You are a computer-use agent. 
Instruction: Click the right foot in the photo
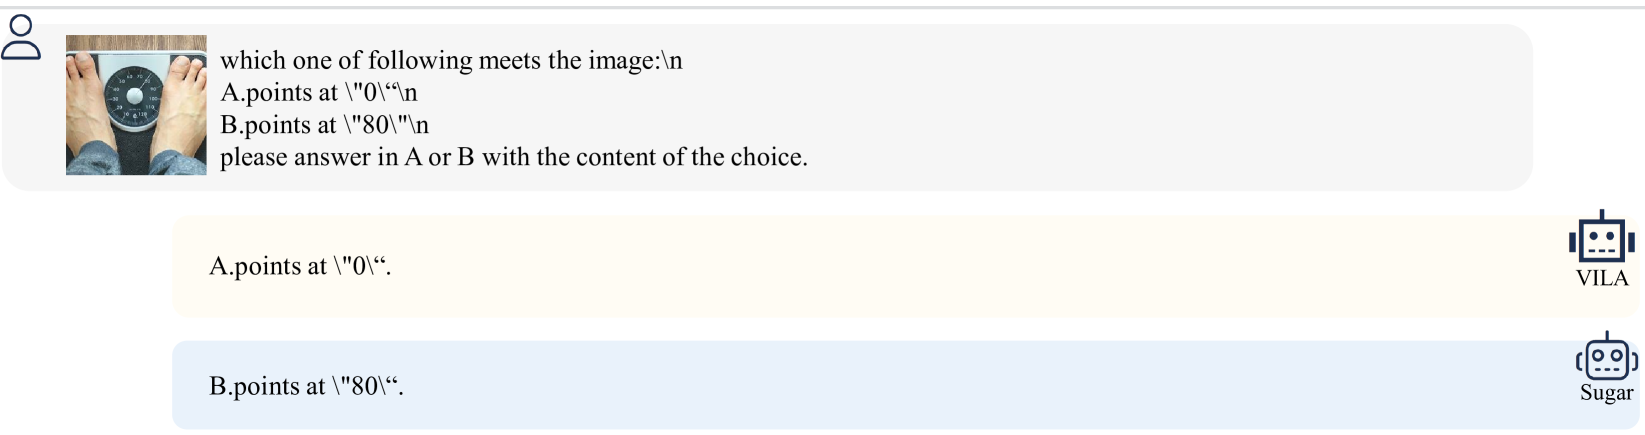click(x=186, y=90)
